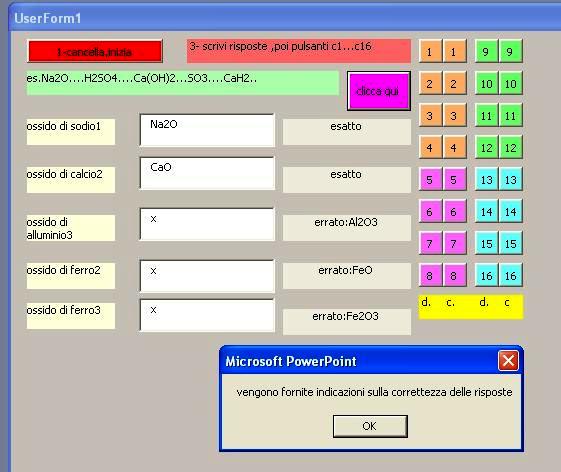561x472 pixels.
Task: Click pink button 8 in the d. column
Action: 430,275
